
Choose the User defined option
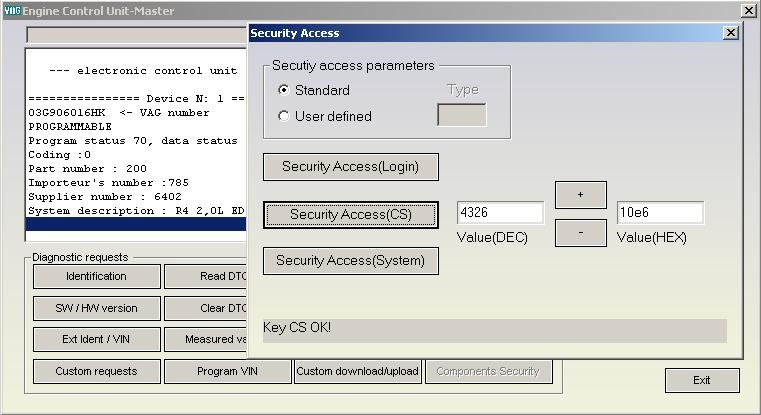click(x=283, y=116)
